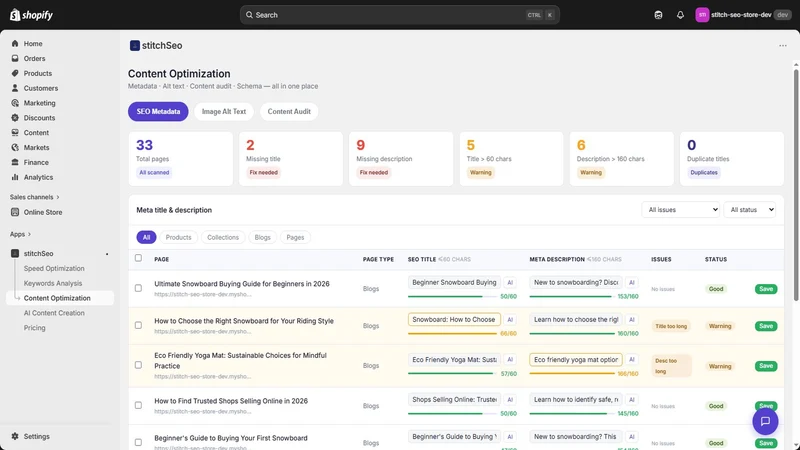Expand the Sales channels section
This screenshot has width=800, height=450.
[x=34, y=197]
